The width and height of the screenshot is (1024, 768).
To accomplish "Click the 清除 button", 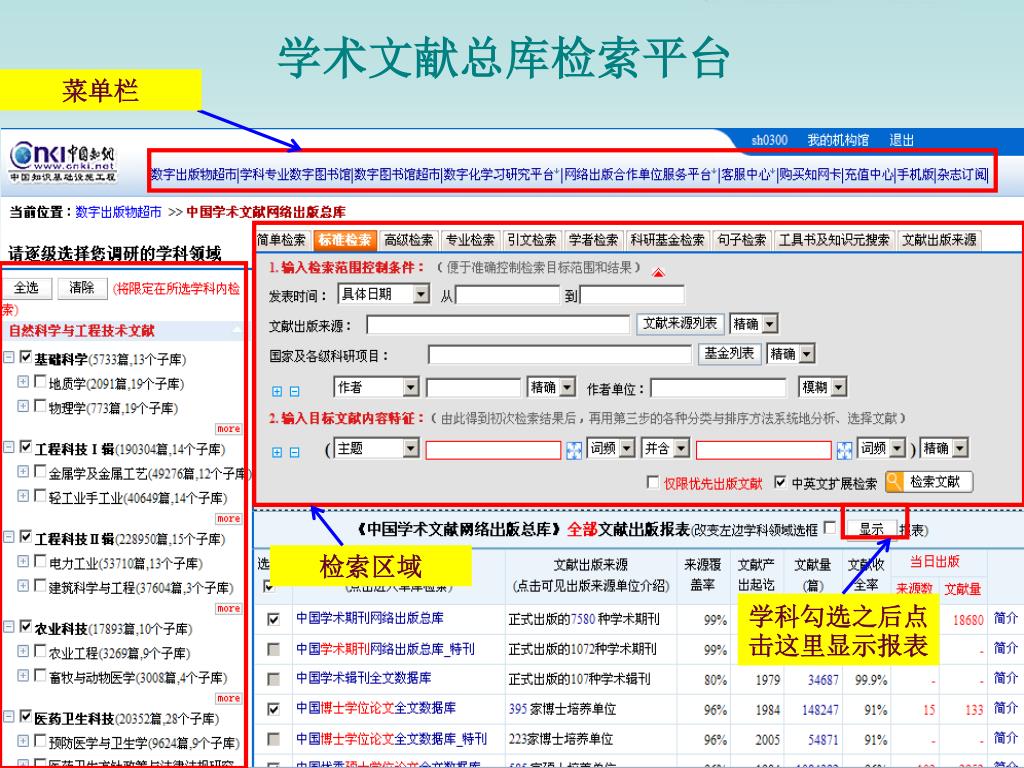I will [82, 288].
